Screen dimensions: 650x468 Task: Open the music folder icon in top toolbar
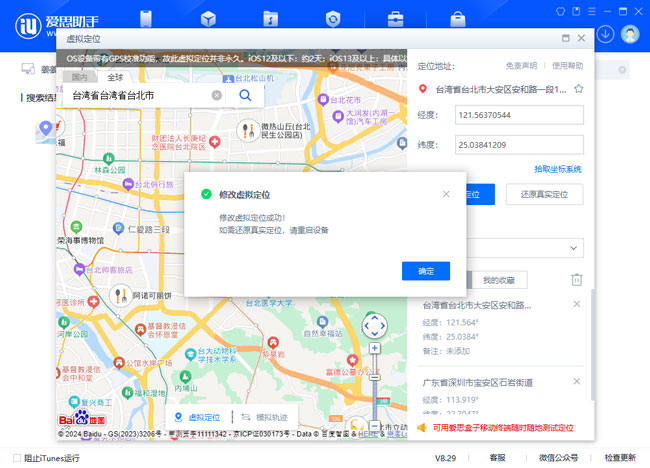click(x=271, y=19)
